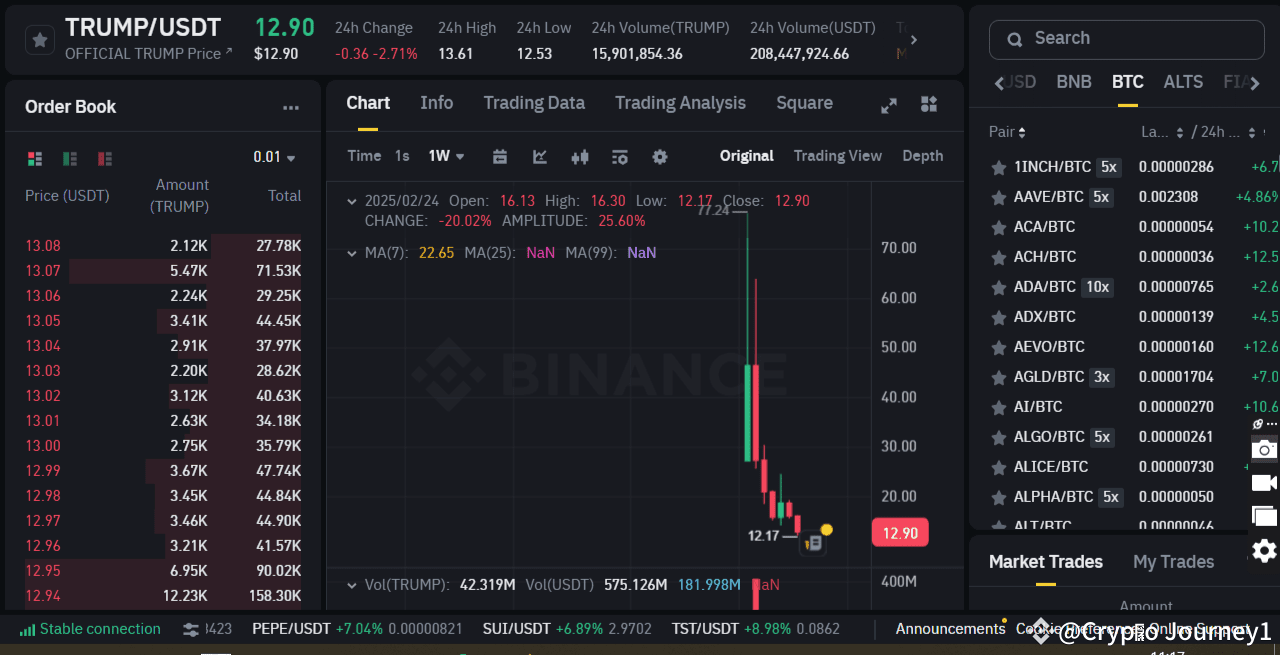Favorite the AAVE/BTC pair star
The image size is (1280, 655).
click(998, 197)
